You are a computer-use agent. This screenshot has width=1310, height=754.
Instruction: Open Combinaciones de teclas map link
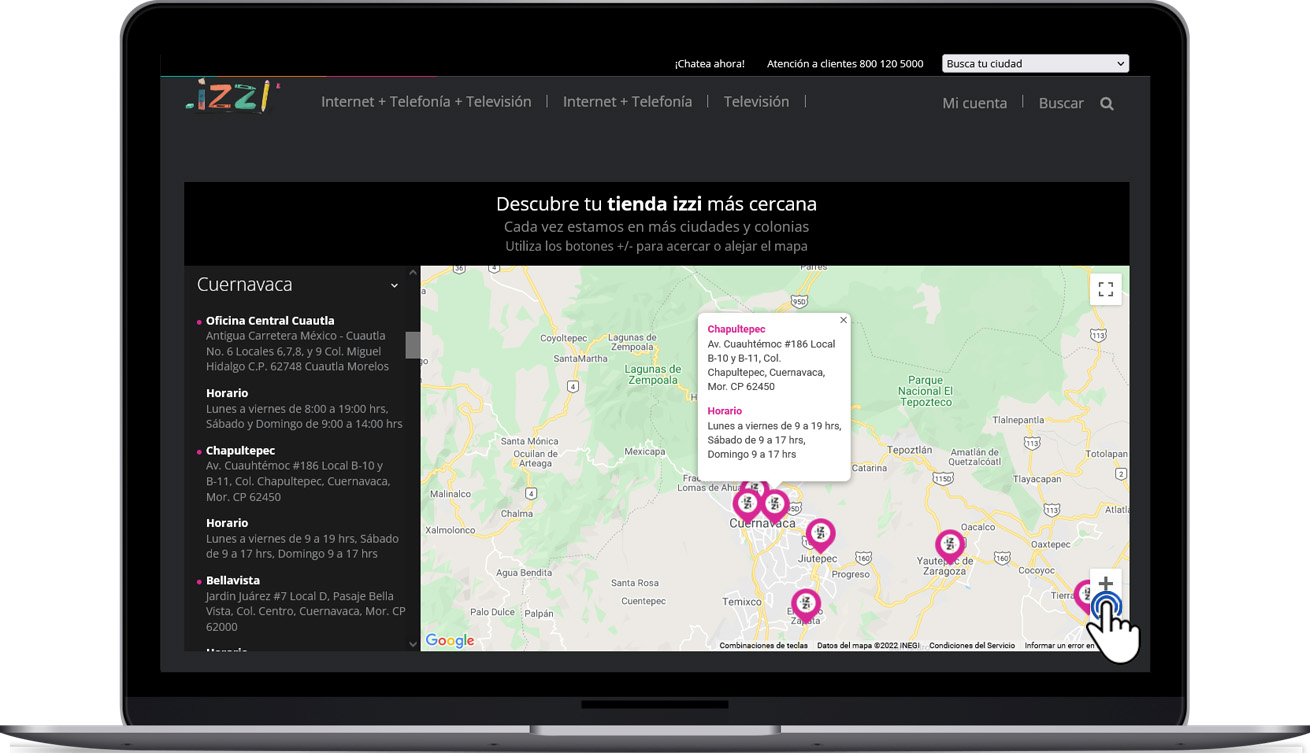763,646
